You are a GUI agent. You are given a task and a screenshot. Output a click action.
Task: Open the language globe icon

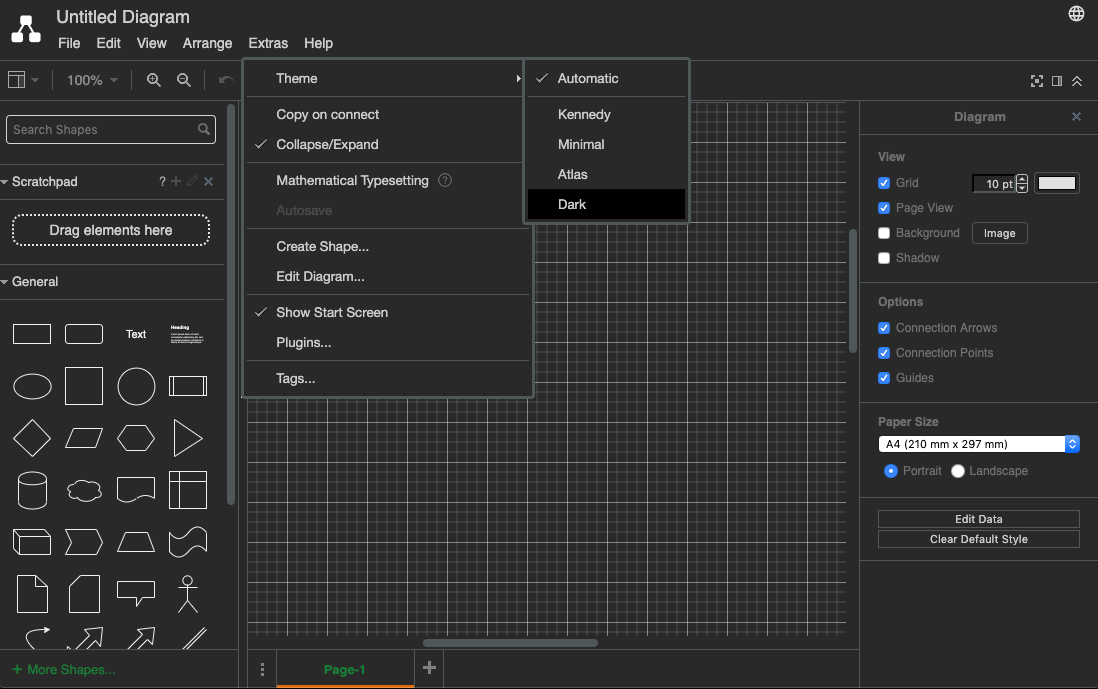[x=1076, y=13]
